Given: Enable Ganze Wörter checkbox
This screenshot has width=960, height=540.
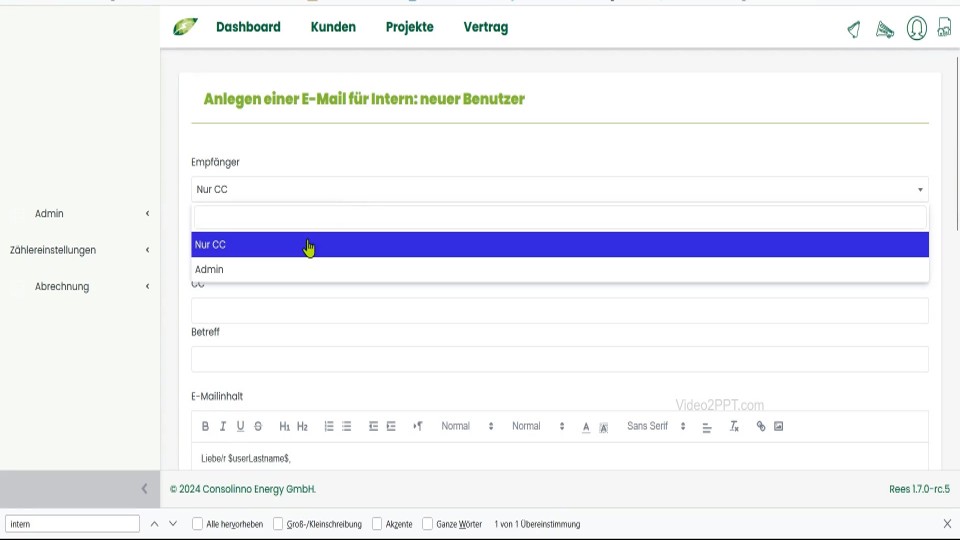Looking at the screenshot, I should point(427,524).
